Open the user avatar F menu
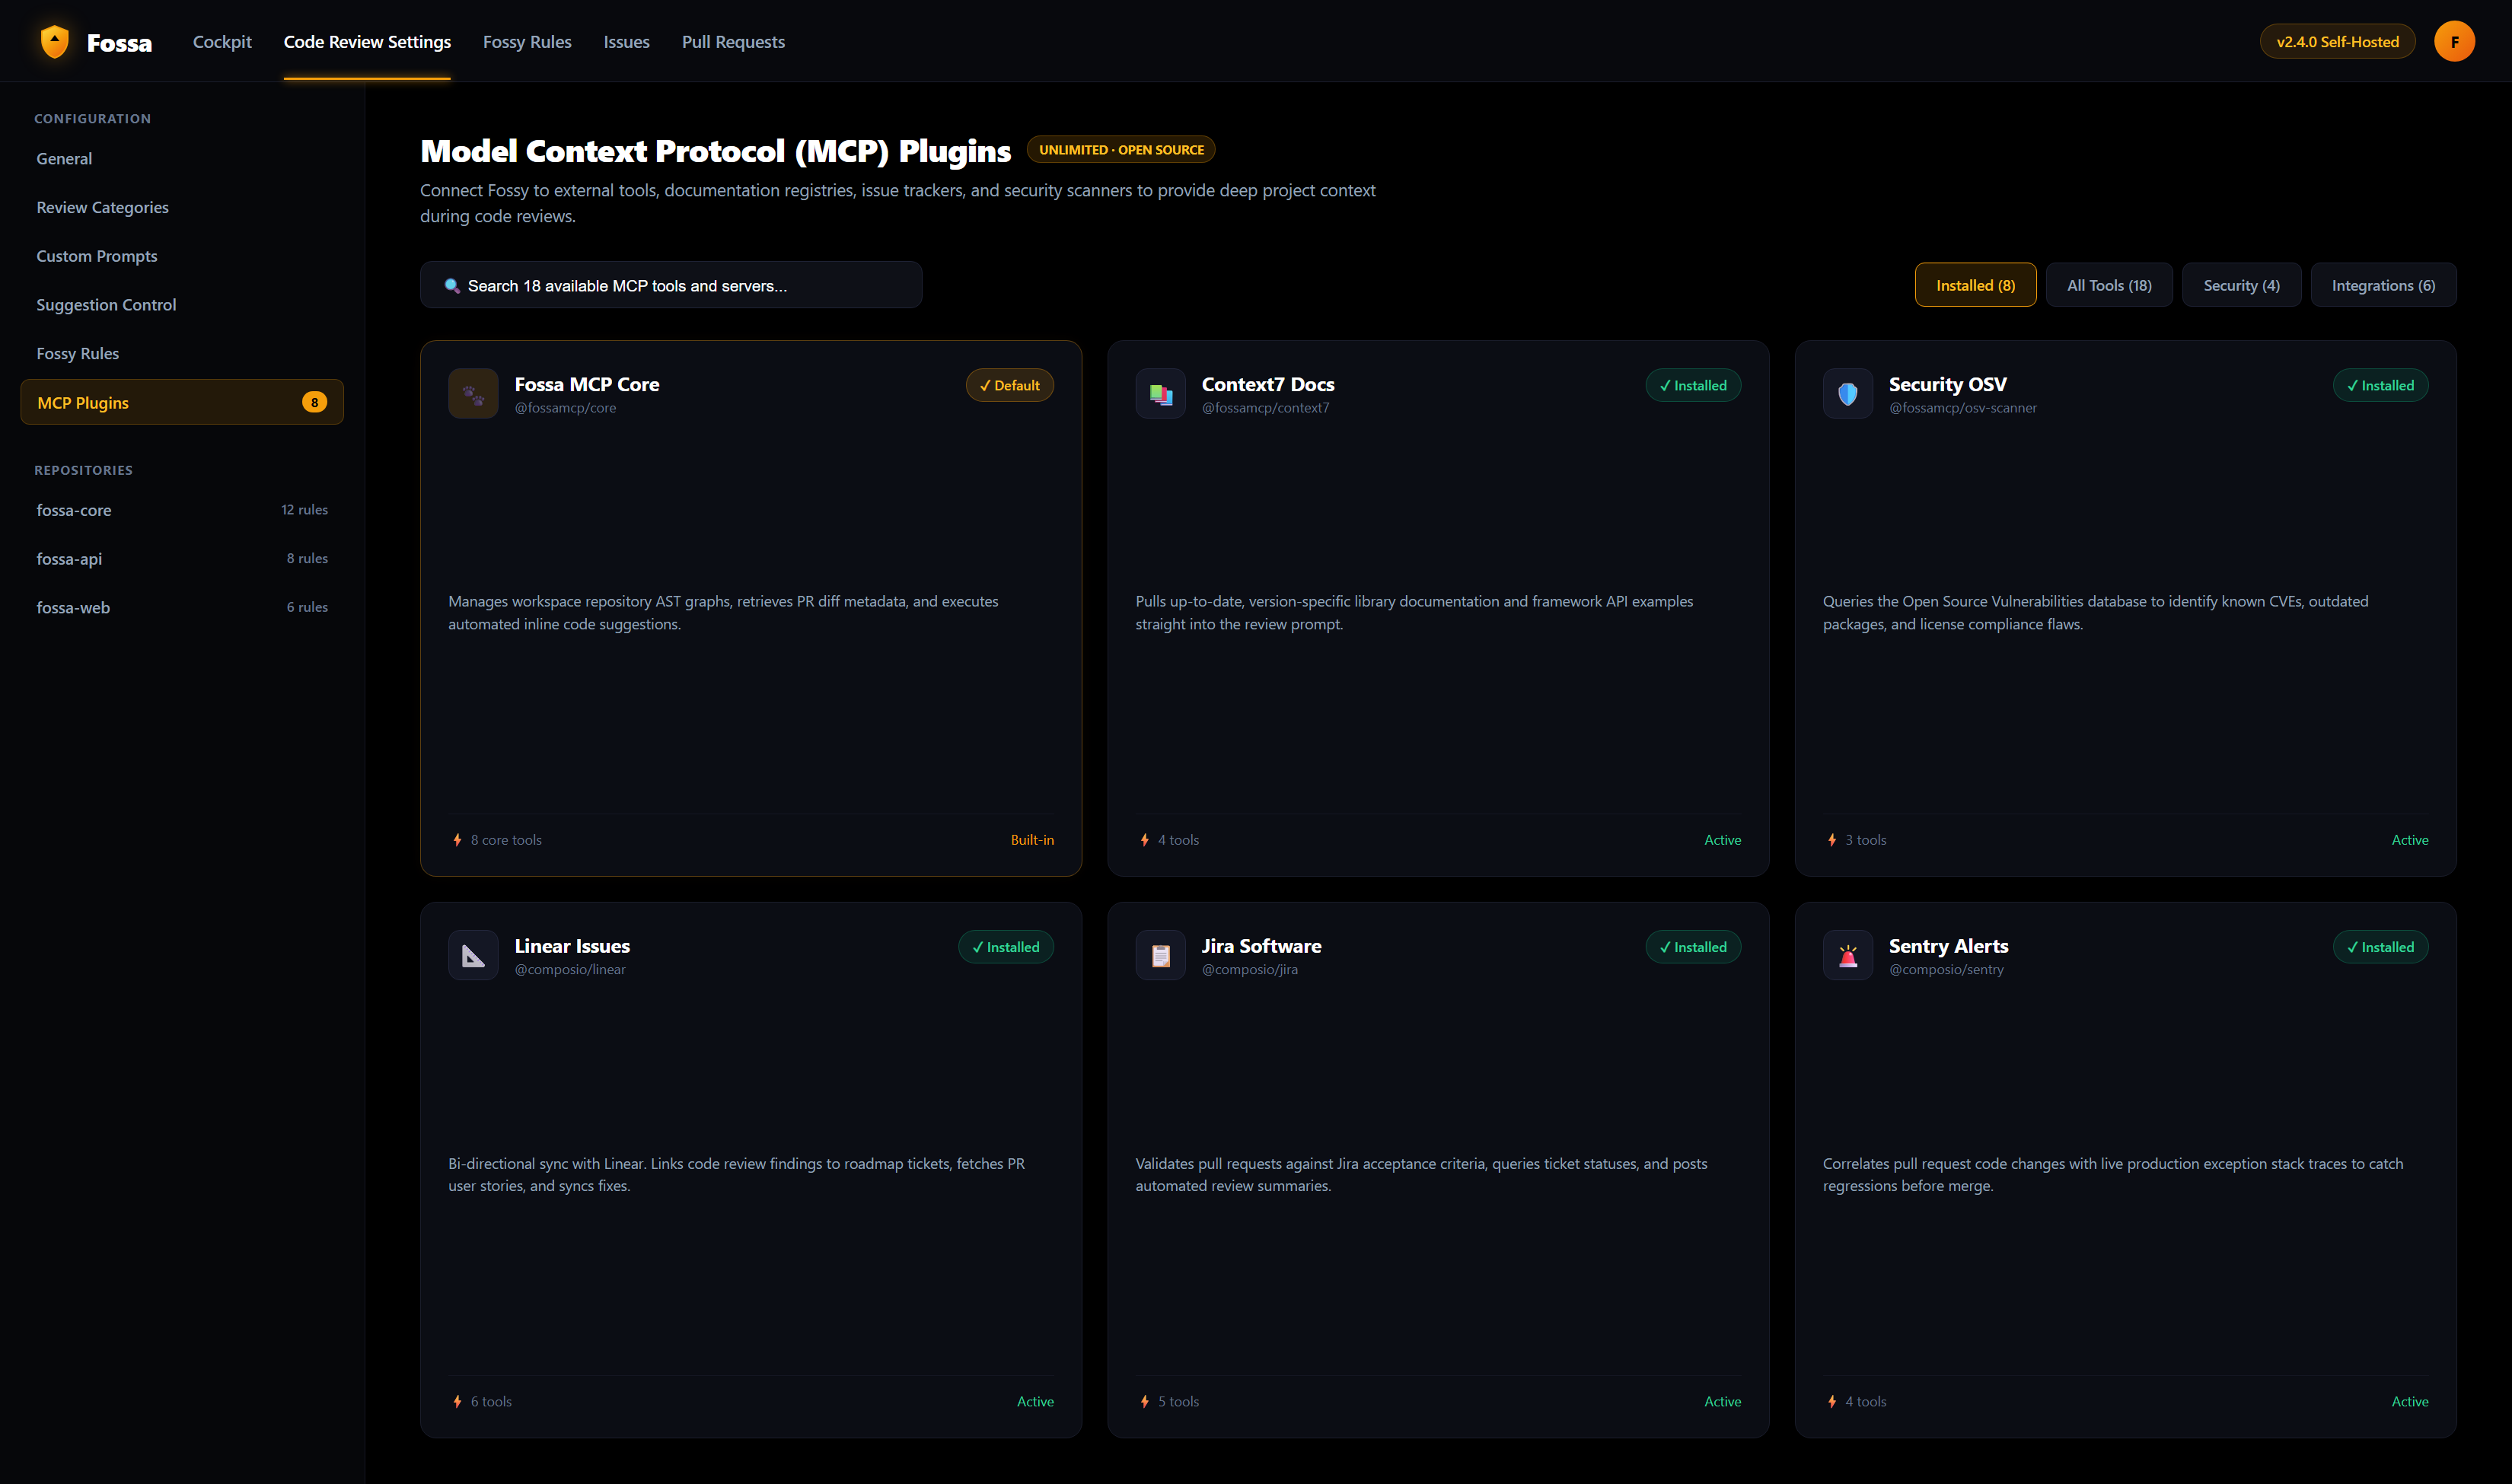2512x1484 pixels. [2454, 41]
